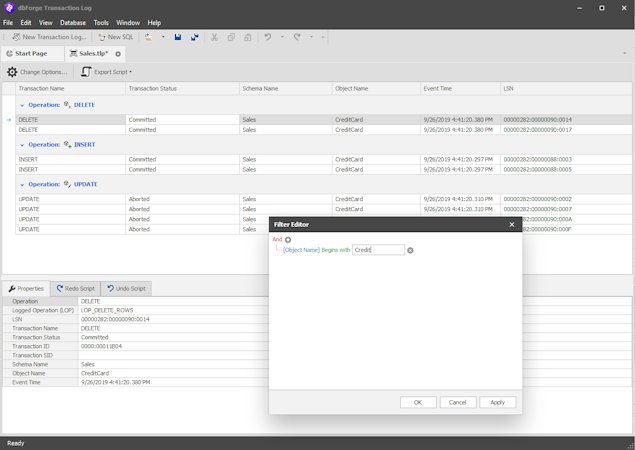635x450 pixels.
Task: Open the Export Script dropdown
Action: [x=107, y=72]
